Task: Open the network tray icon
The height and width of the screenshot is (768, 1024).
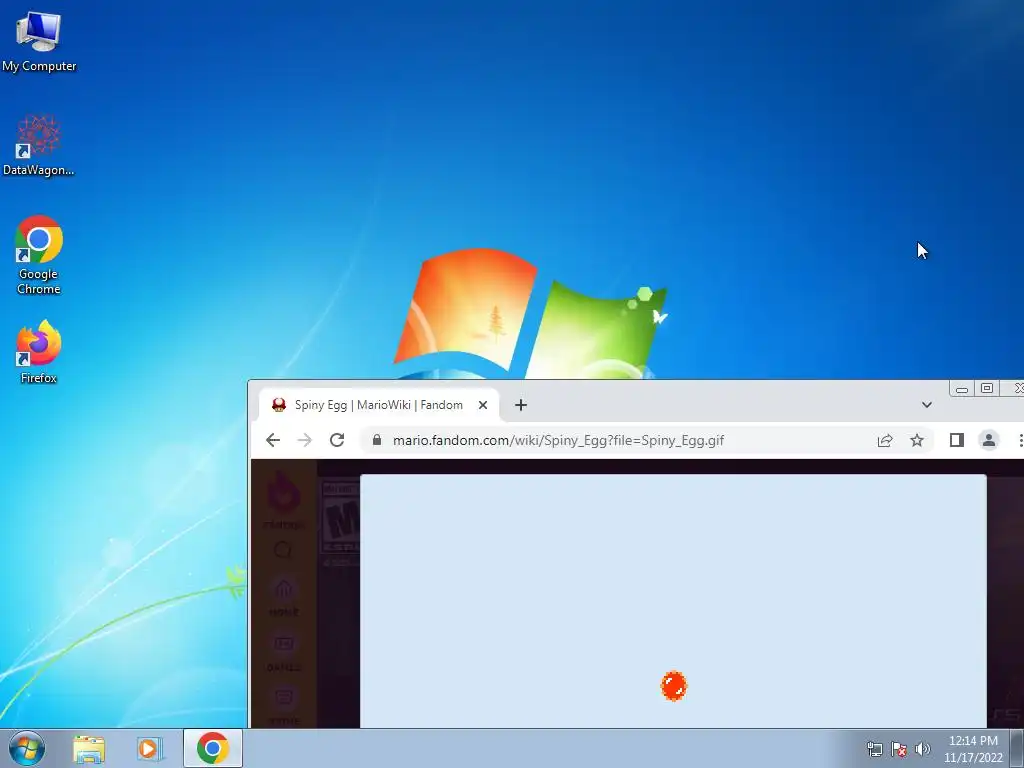Action: pos(874,749)
